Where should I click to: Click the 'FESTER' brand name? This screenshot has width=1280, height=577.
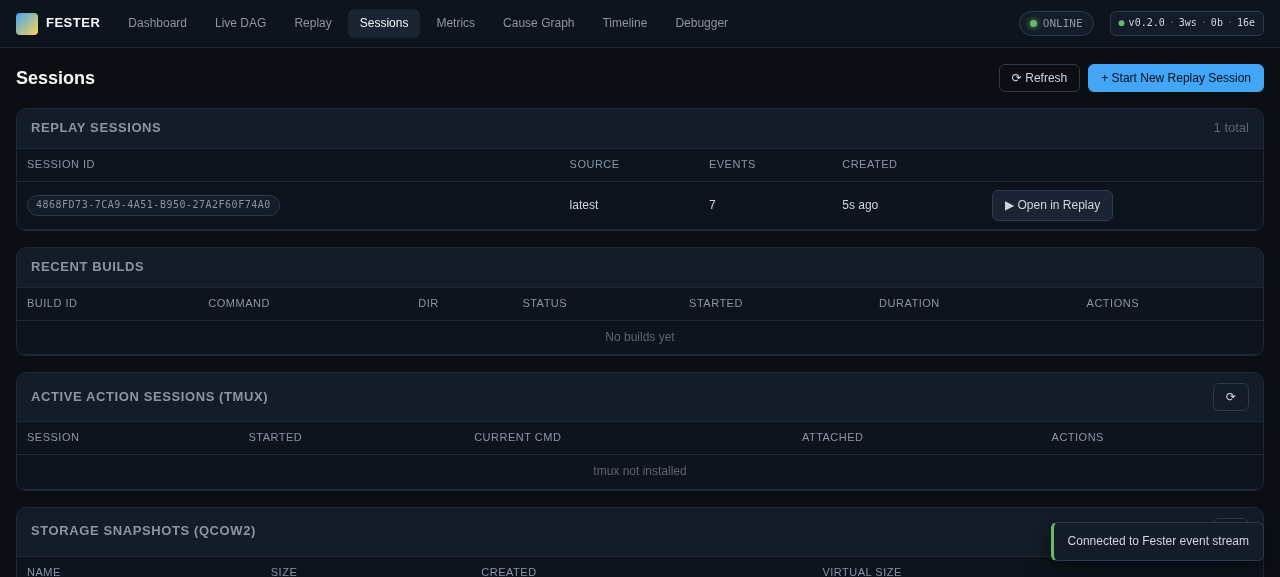[73, 23]
